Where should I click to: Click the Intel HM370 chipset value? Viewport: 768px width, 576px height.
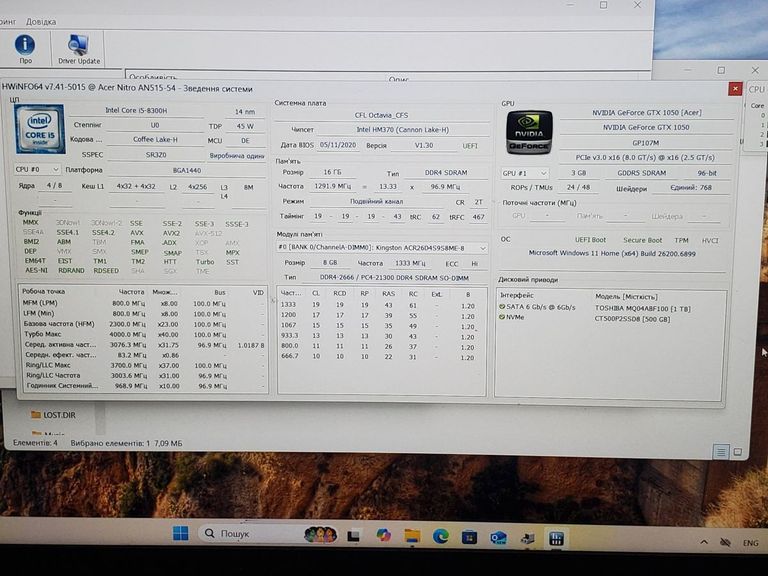(x=402, y=130)
